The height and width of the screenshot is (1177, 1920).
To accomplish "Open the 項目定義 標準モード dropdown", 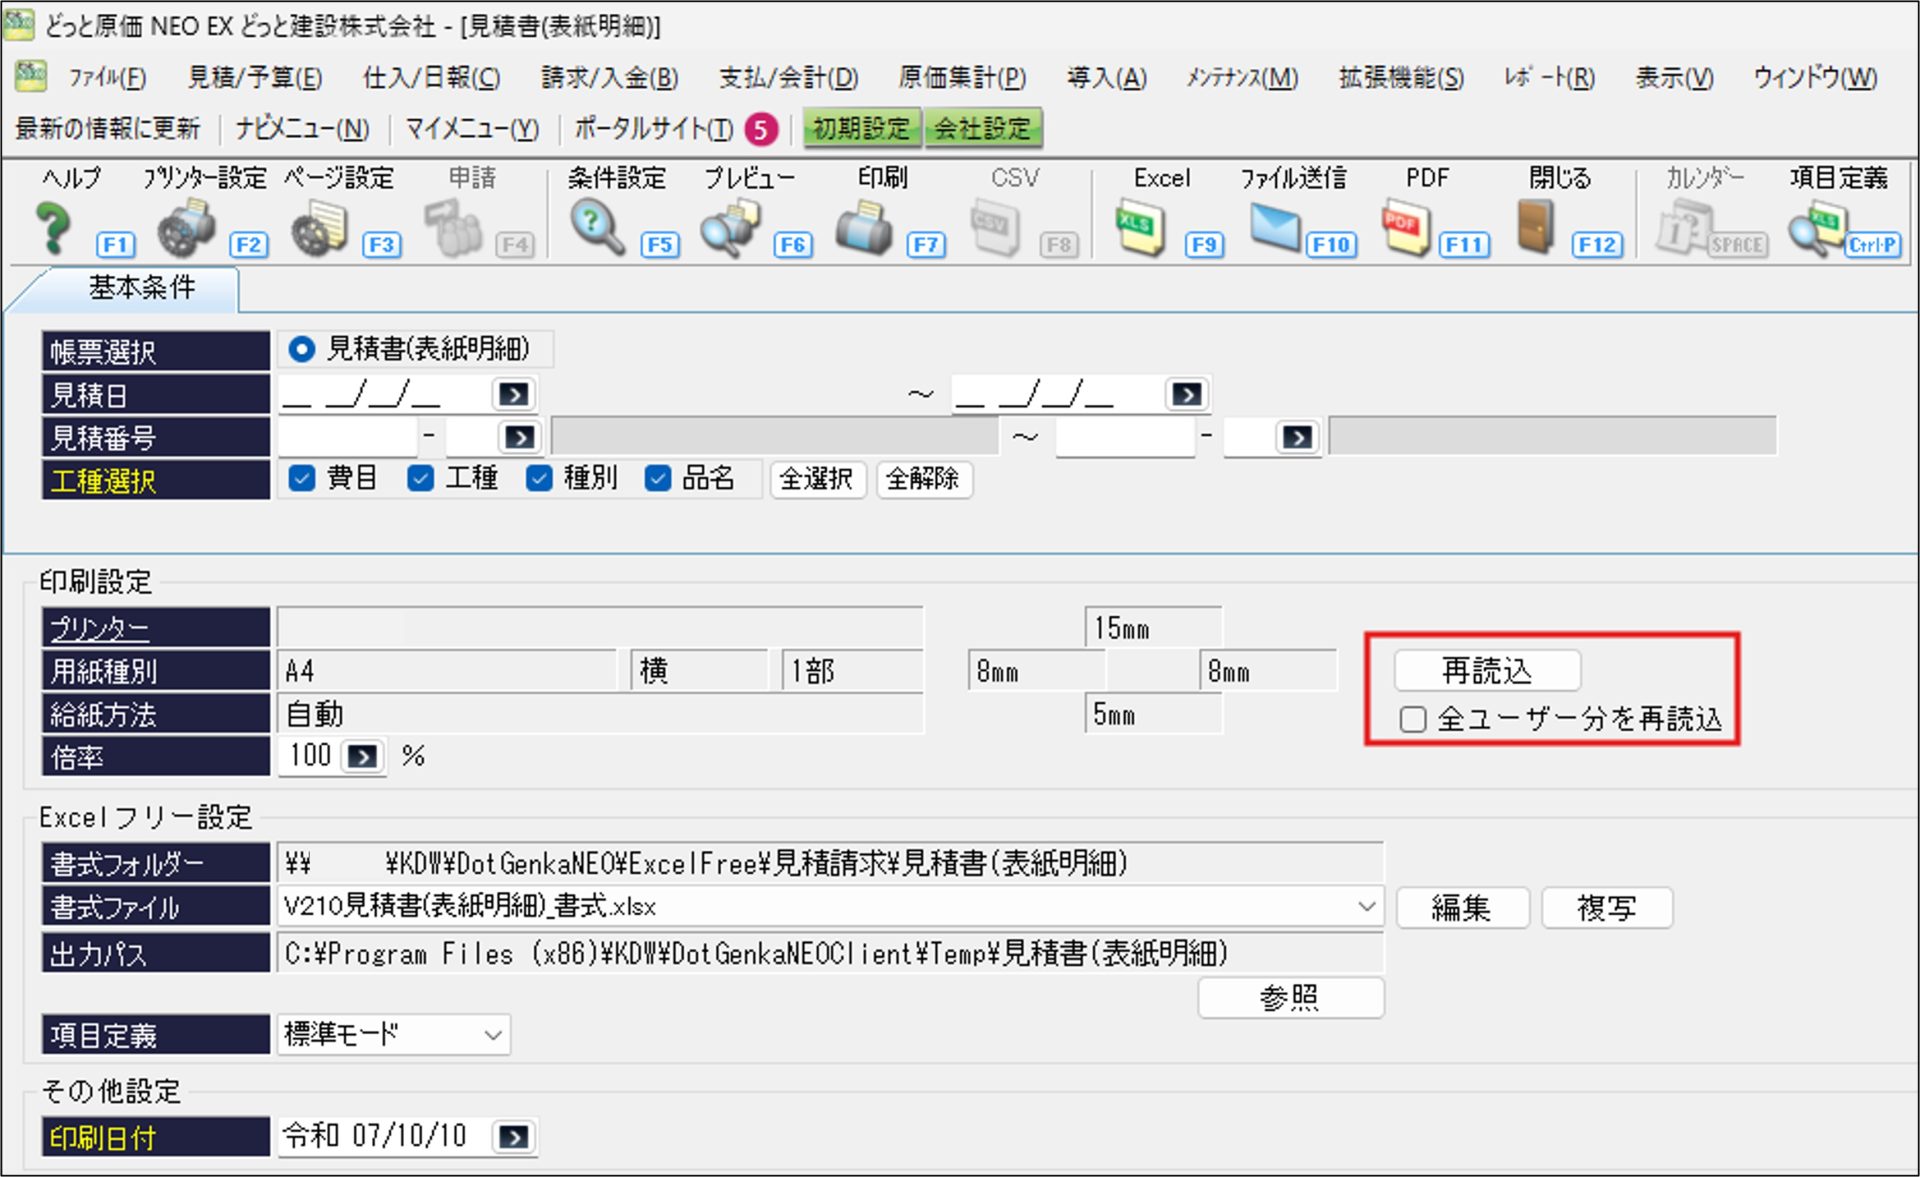I will [493, 1035].
